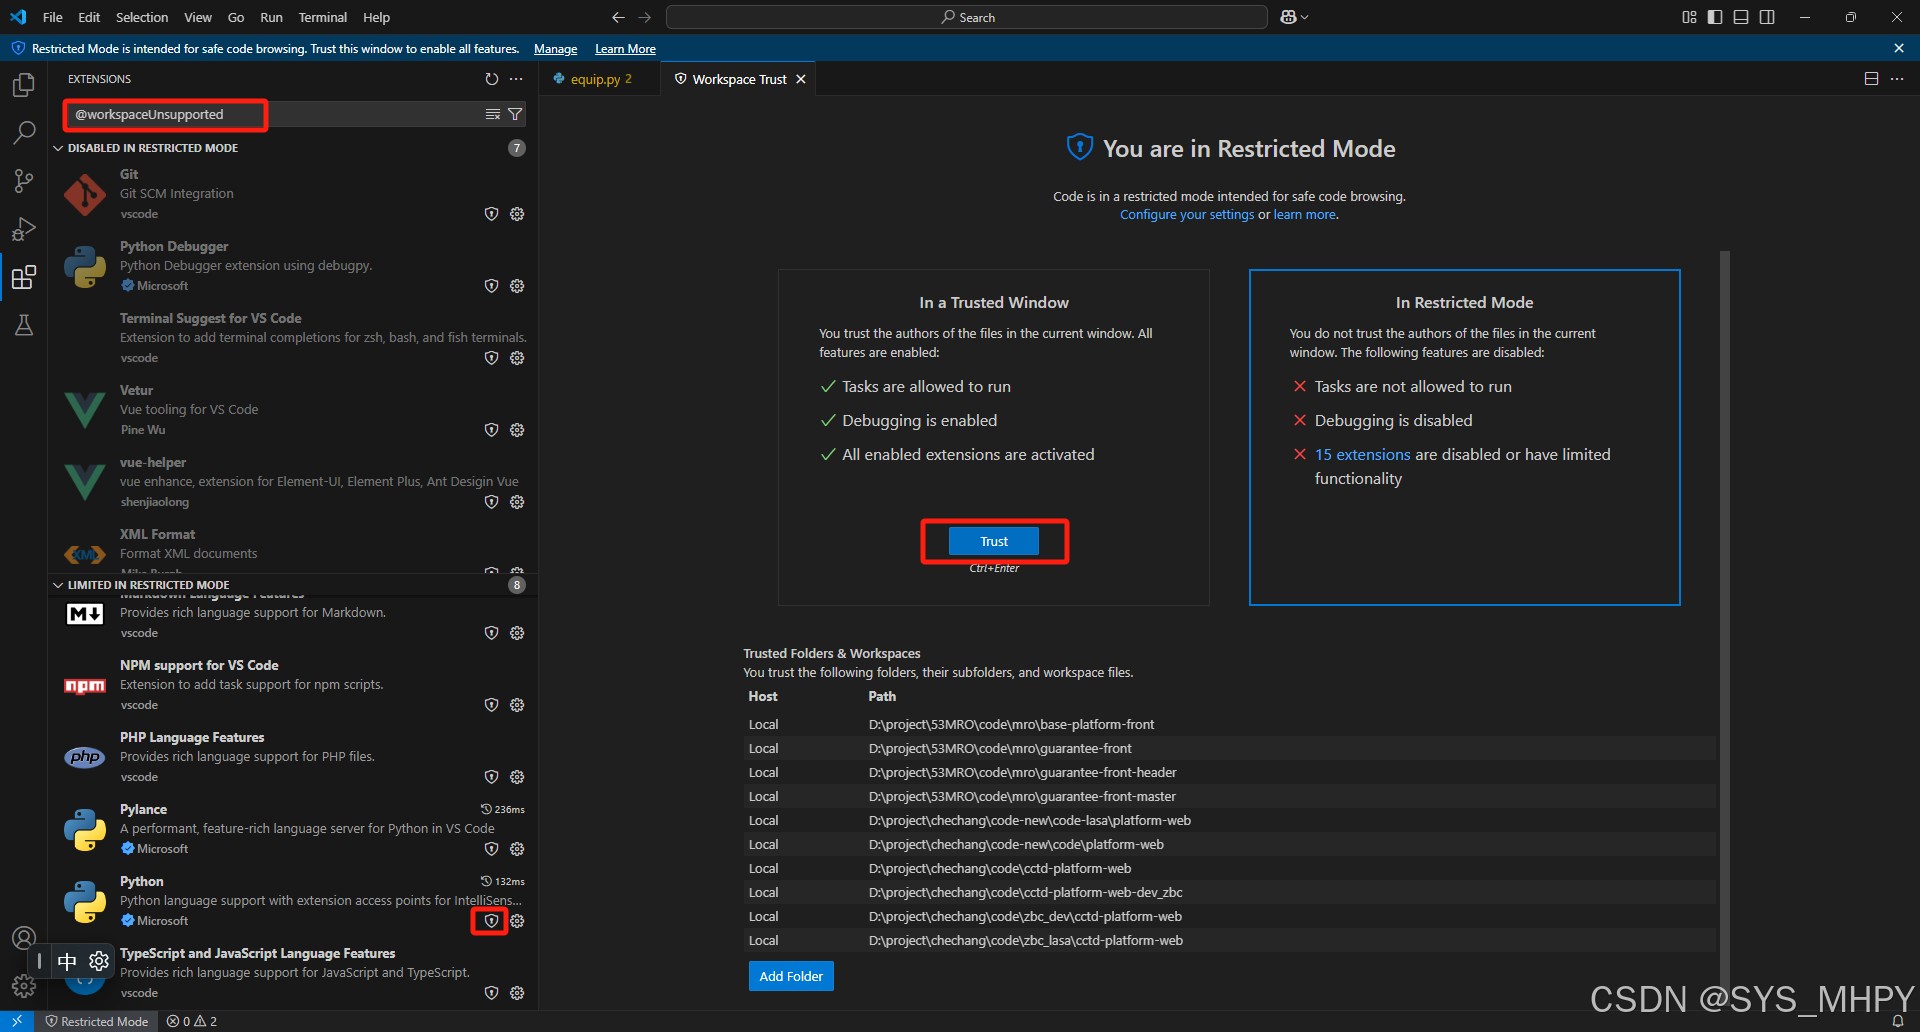Open the Terminal menu
This screenshot has width=1920, height=1032.
pos(322,17)
